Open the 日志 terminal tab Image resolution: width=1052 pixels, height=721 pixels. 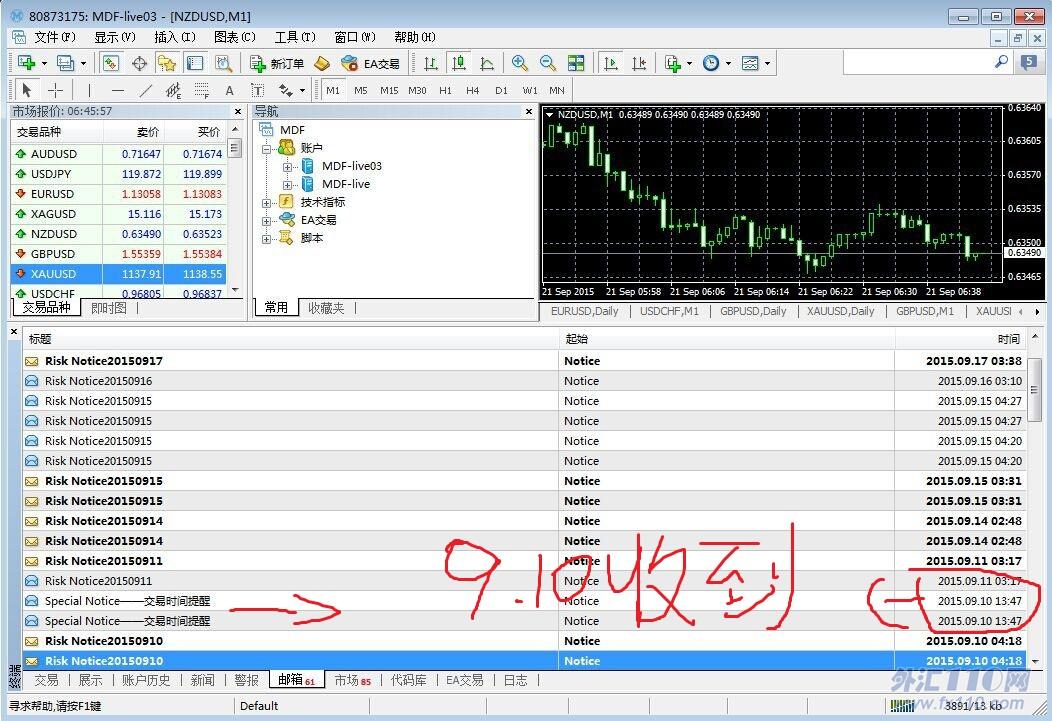click(x=515, y=680)
